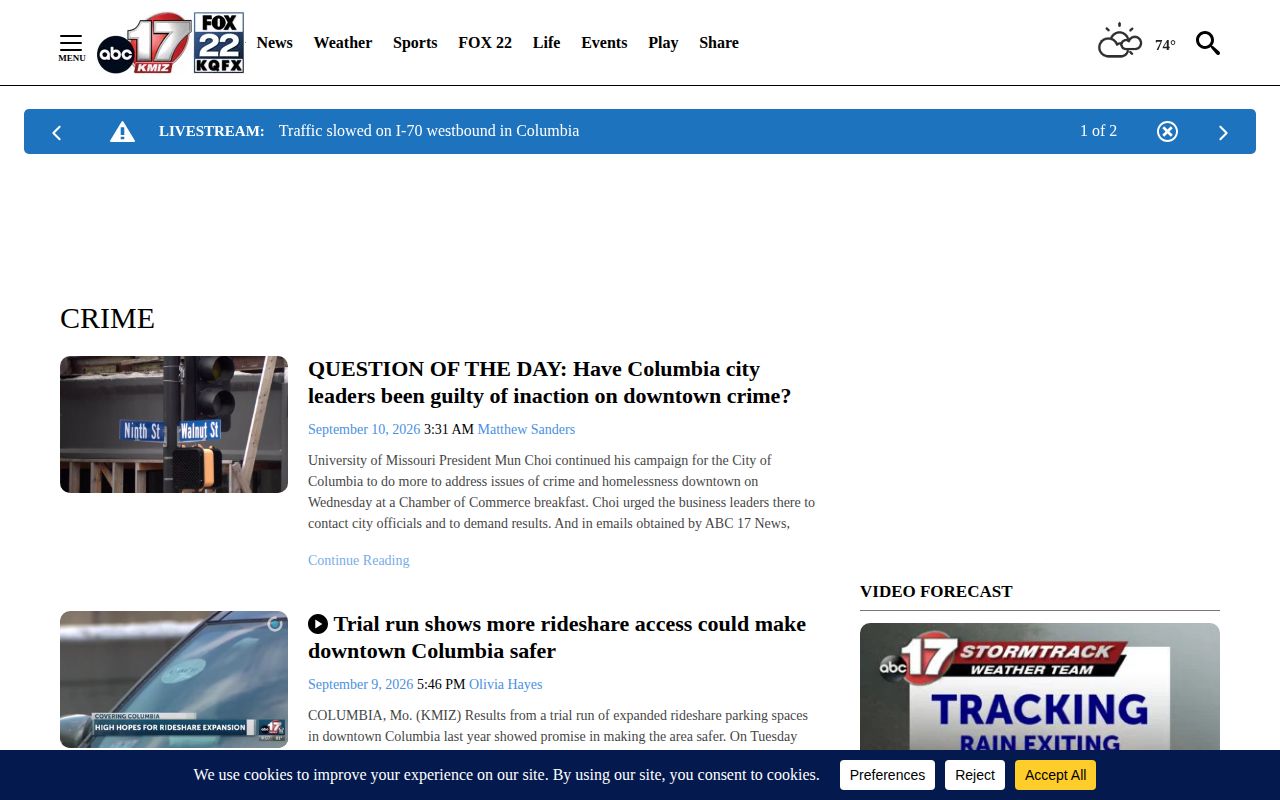Click the 74° temperature reading

[x=1165, y=45]
